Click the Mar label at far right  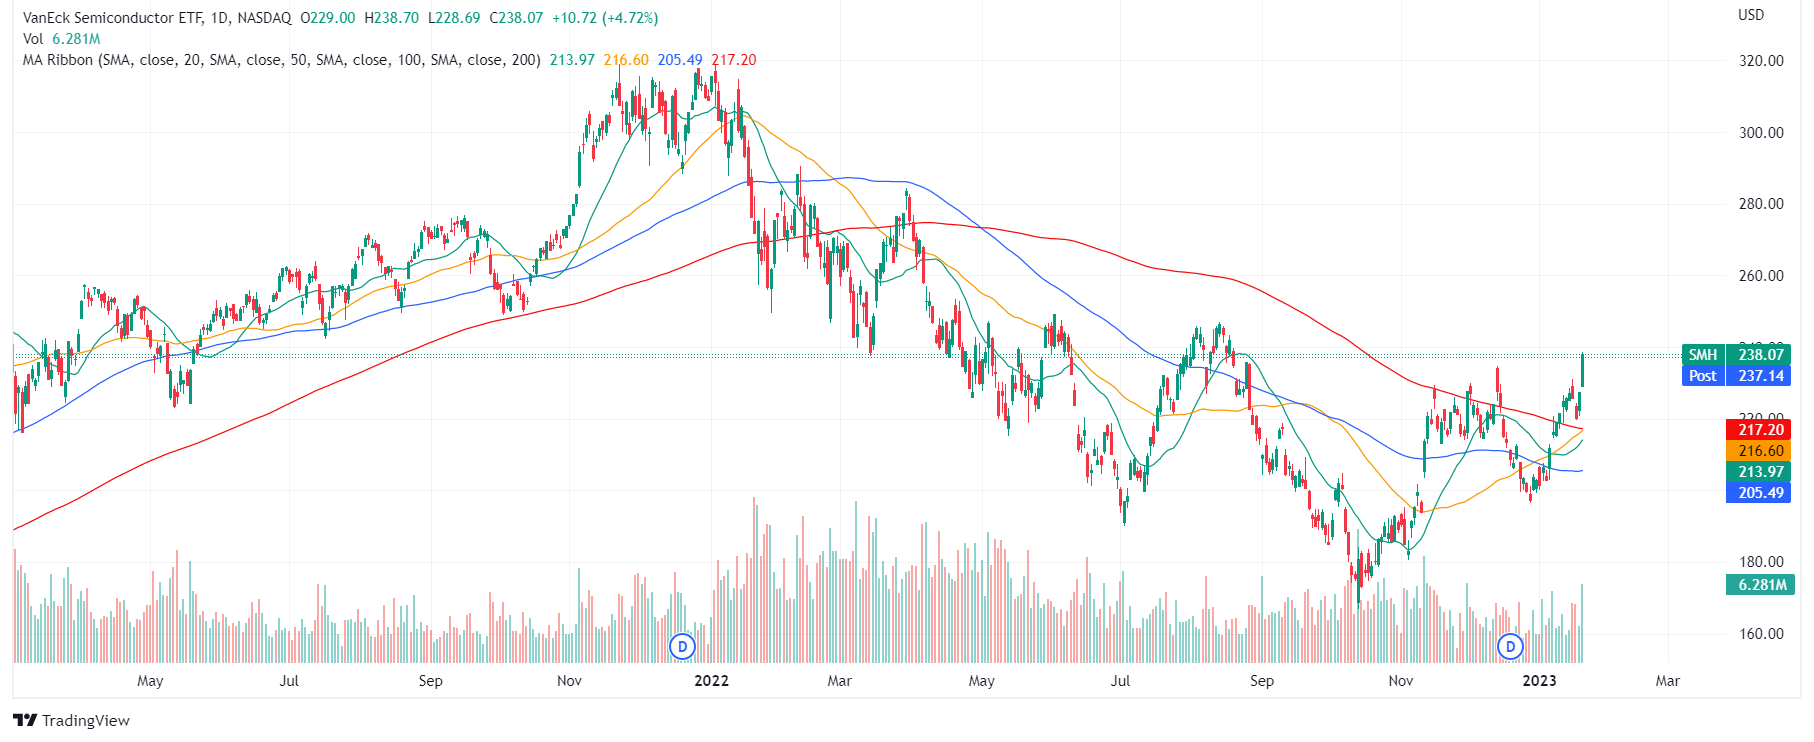point(1667,681)
